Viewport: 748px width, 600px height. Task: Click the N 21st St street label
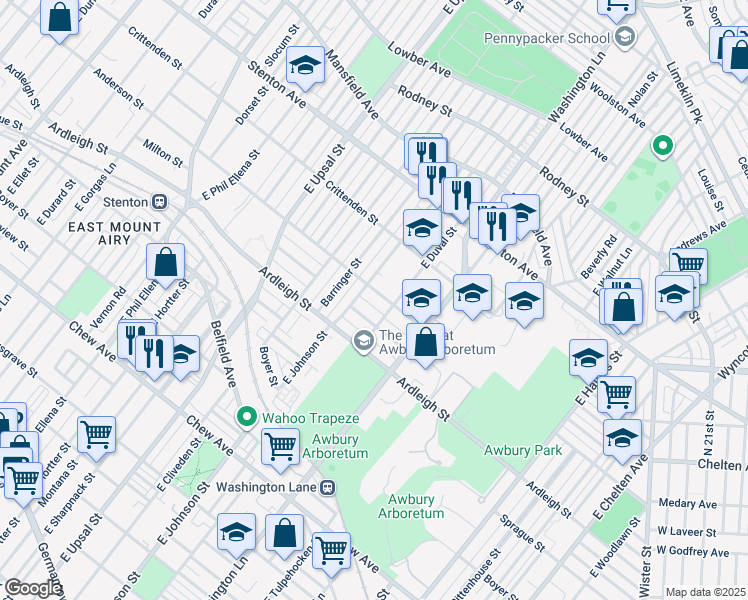point(709,433)
